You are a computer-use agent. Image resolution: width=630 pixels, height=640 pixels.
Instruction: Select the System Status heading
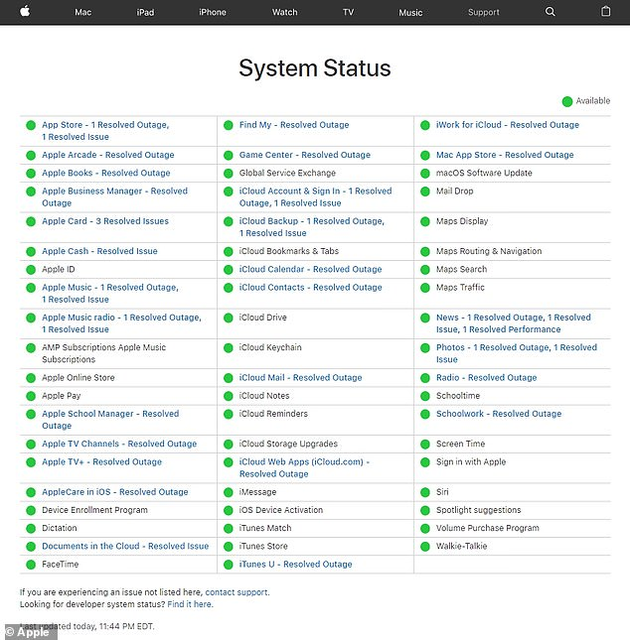(315, 68)
